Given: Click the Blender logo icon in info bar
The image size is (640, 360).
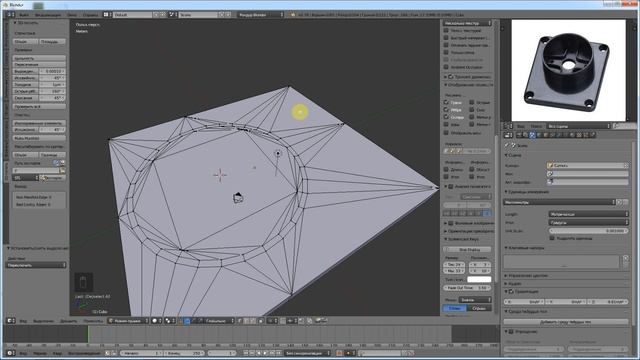Looking at the screenshot, I should click(x=293, y=14).
